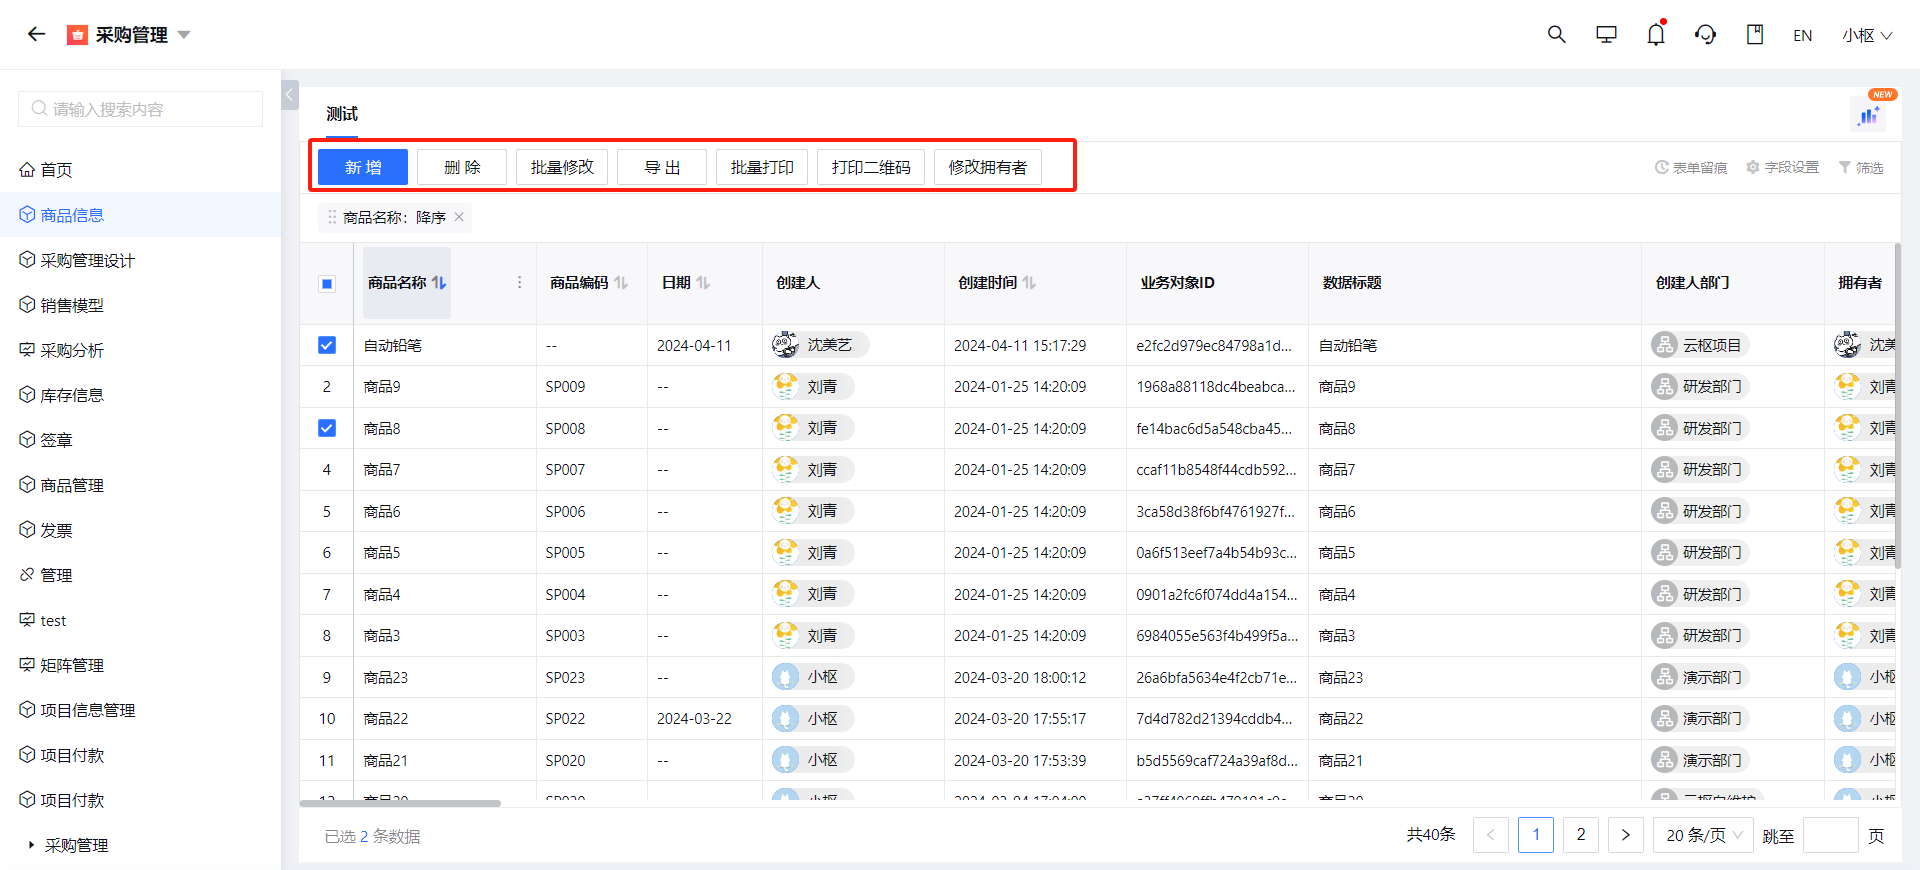Go to 首页 in sidebar
Viewport: 1920px width, 870px height.
tap(56, 170)
